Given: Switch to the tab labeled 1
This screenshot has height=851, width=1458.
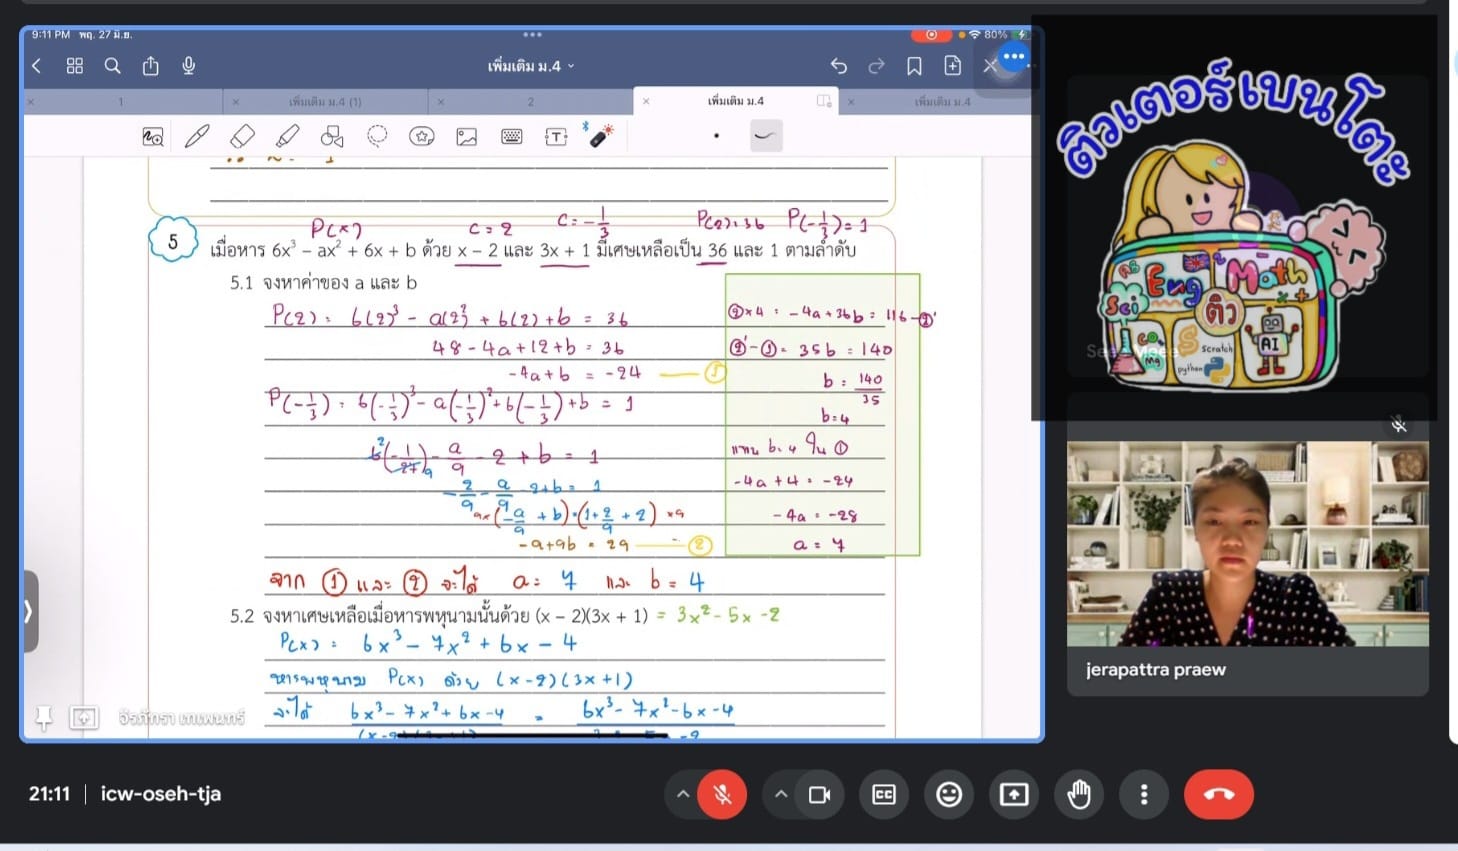Looking at the screenshot, I should 121,102.
